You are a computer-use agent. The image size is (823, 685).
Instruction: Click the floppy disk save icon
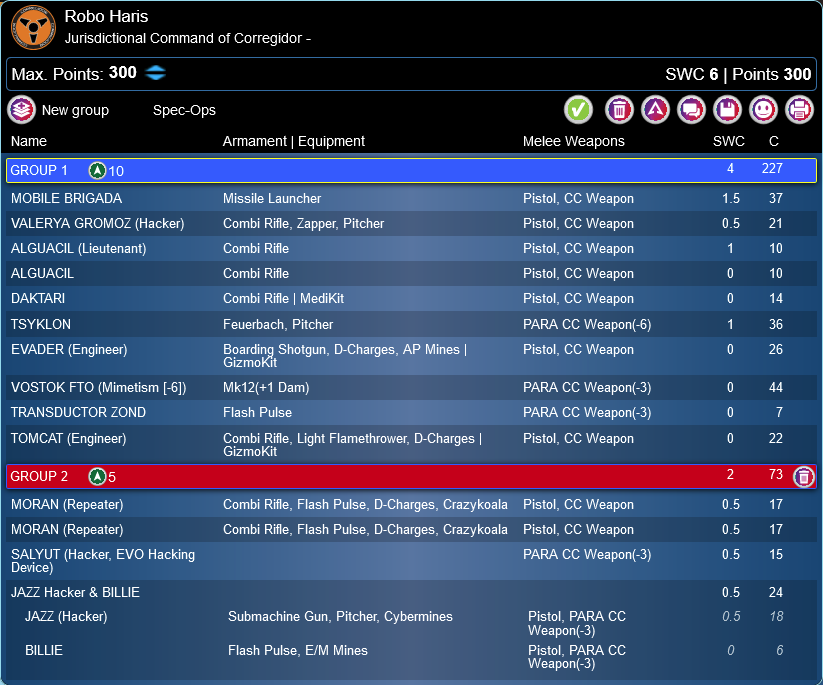(x=727, y=110)
